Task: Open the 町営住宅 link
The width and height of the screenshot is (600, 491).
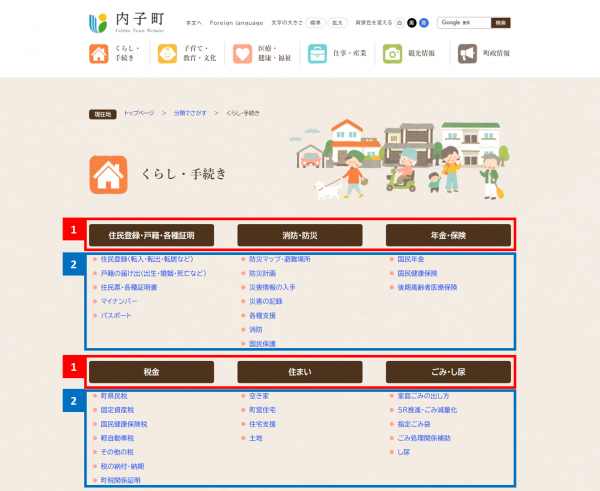Action: (262, 410)
